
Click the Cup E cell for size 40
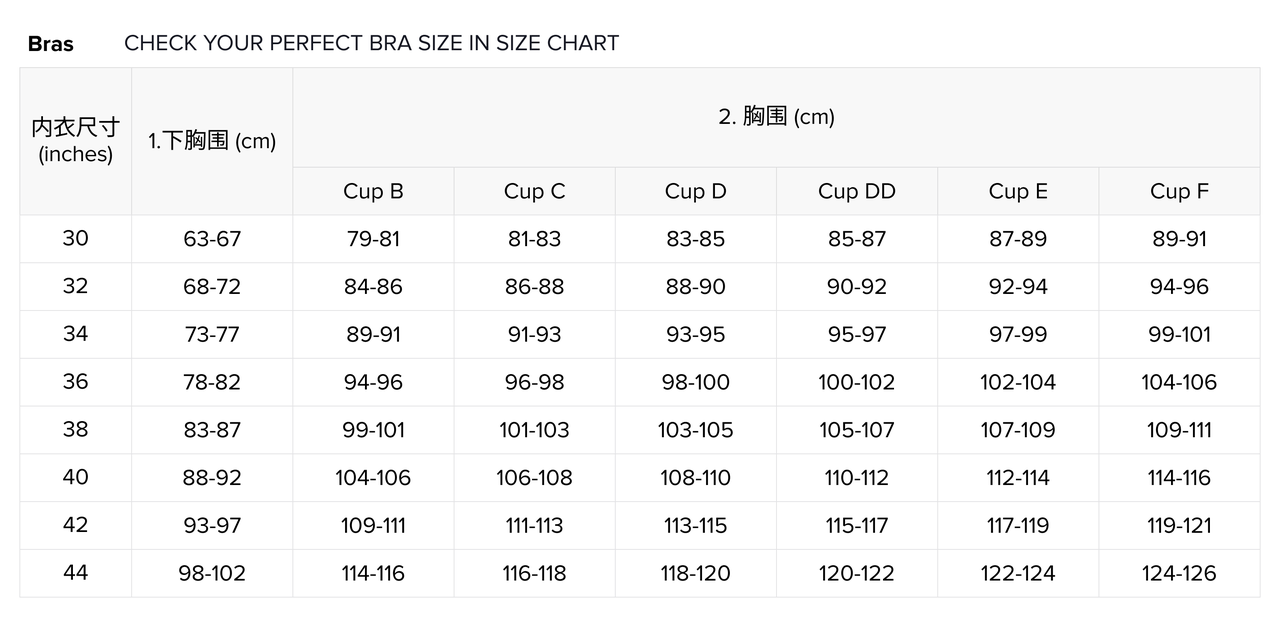pyautogui.click(x=1018, y=478)
